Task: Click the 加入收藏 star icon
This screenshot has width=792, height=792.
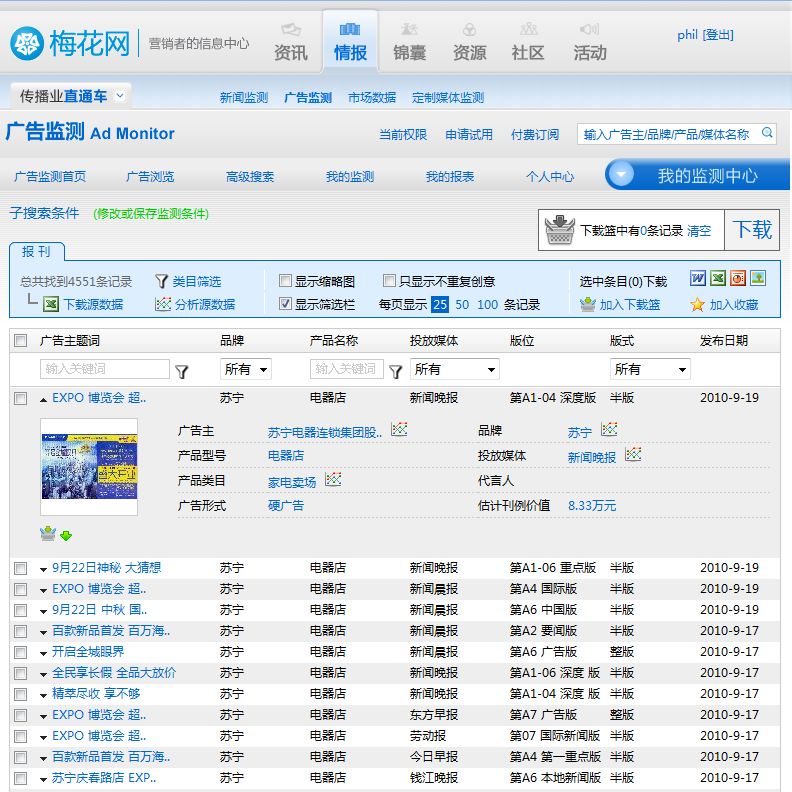Action: click(698, 304)
